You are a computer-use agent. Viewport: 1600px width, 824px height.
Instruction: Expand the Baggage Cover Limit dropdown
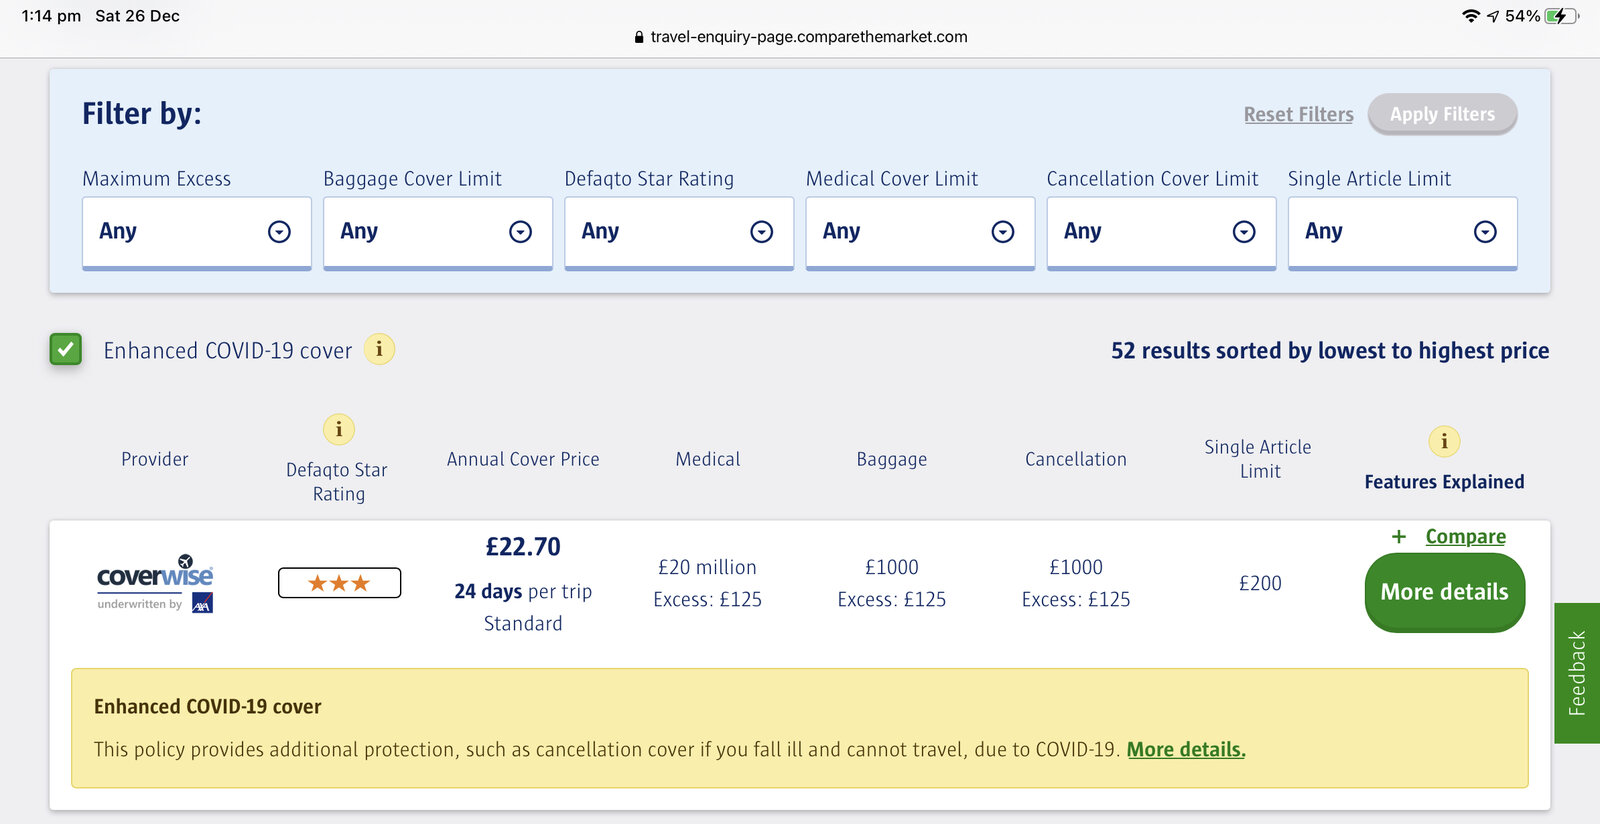[x=437, y=232]
